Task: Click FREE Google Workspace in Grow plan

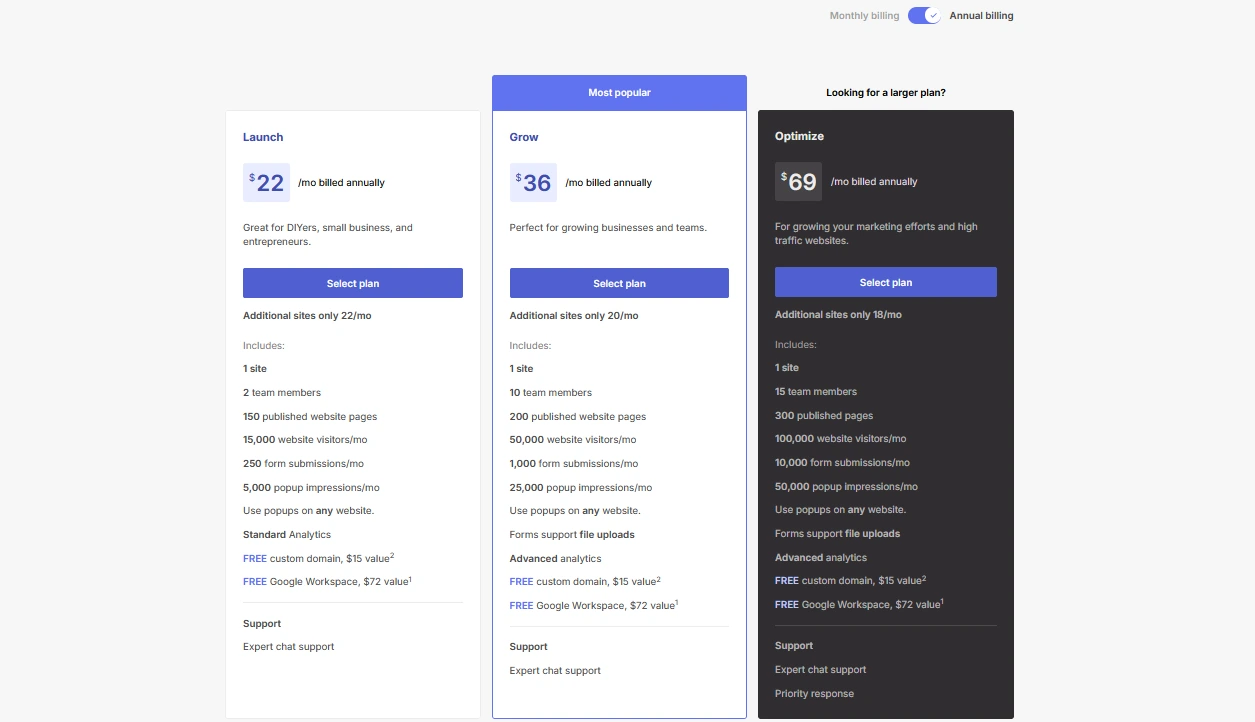Action: point(594,606)
